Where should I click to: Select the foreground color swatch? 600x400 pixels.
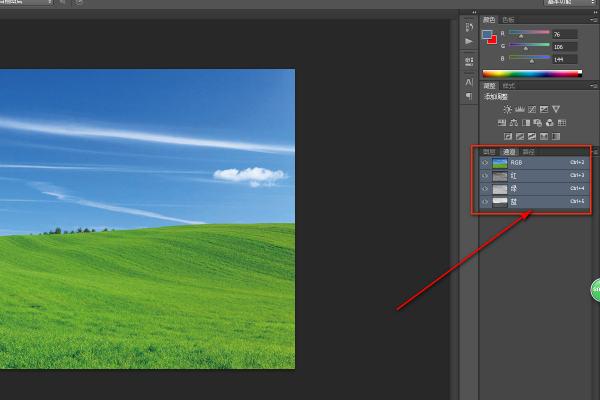pos(487,34)
